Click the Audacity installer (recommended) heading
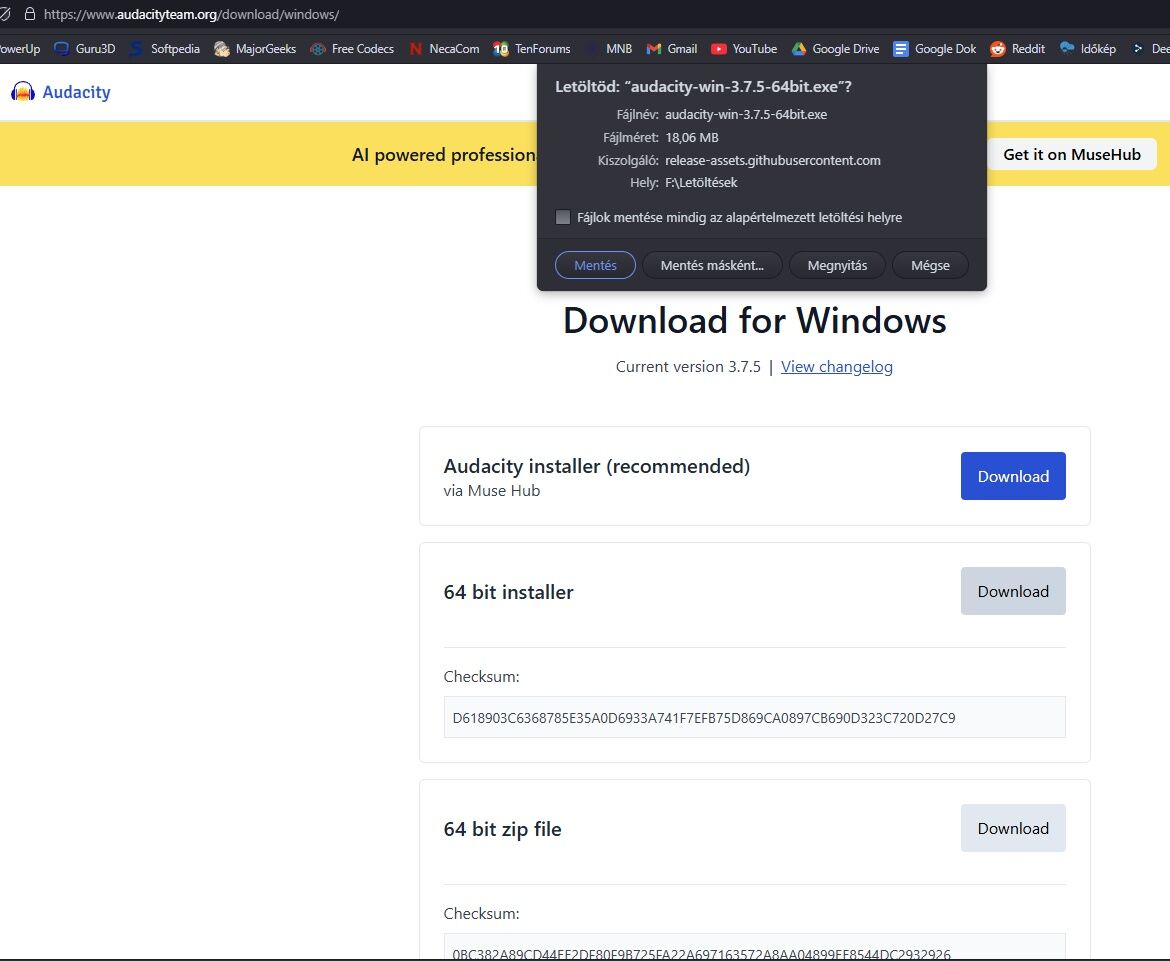Viewport: 1170px width, 961px height. click(x=597, y=466)
